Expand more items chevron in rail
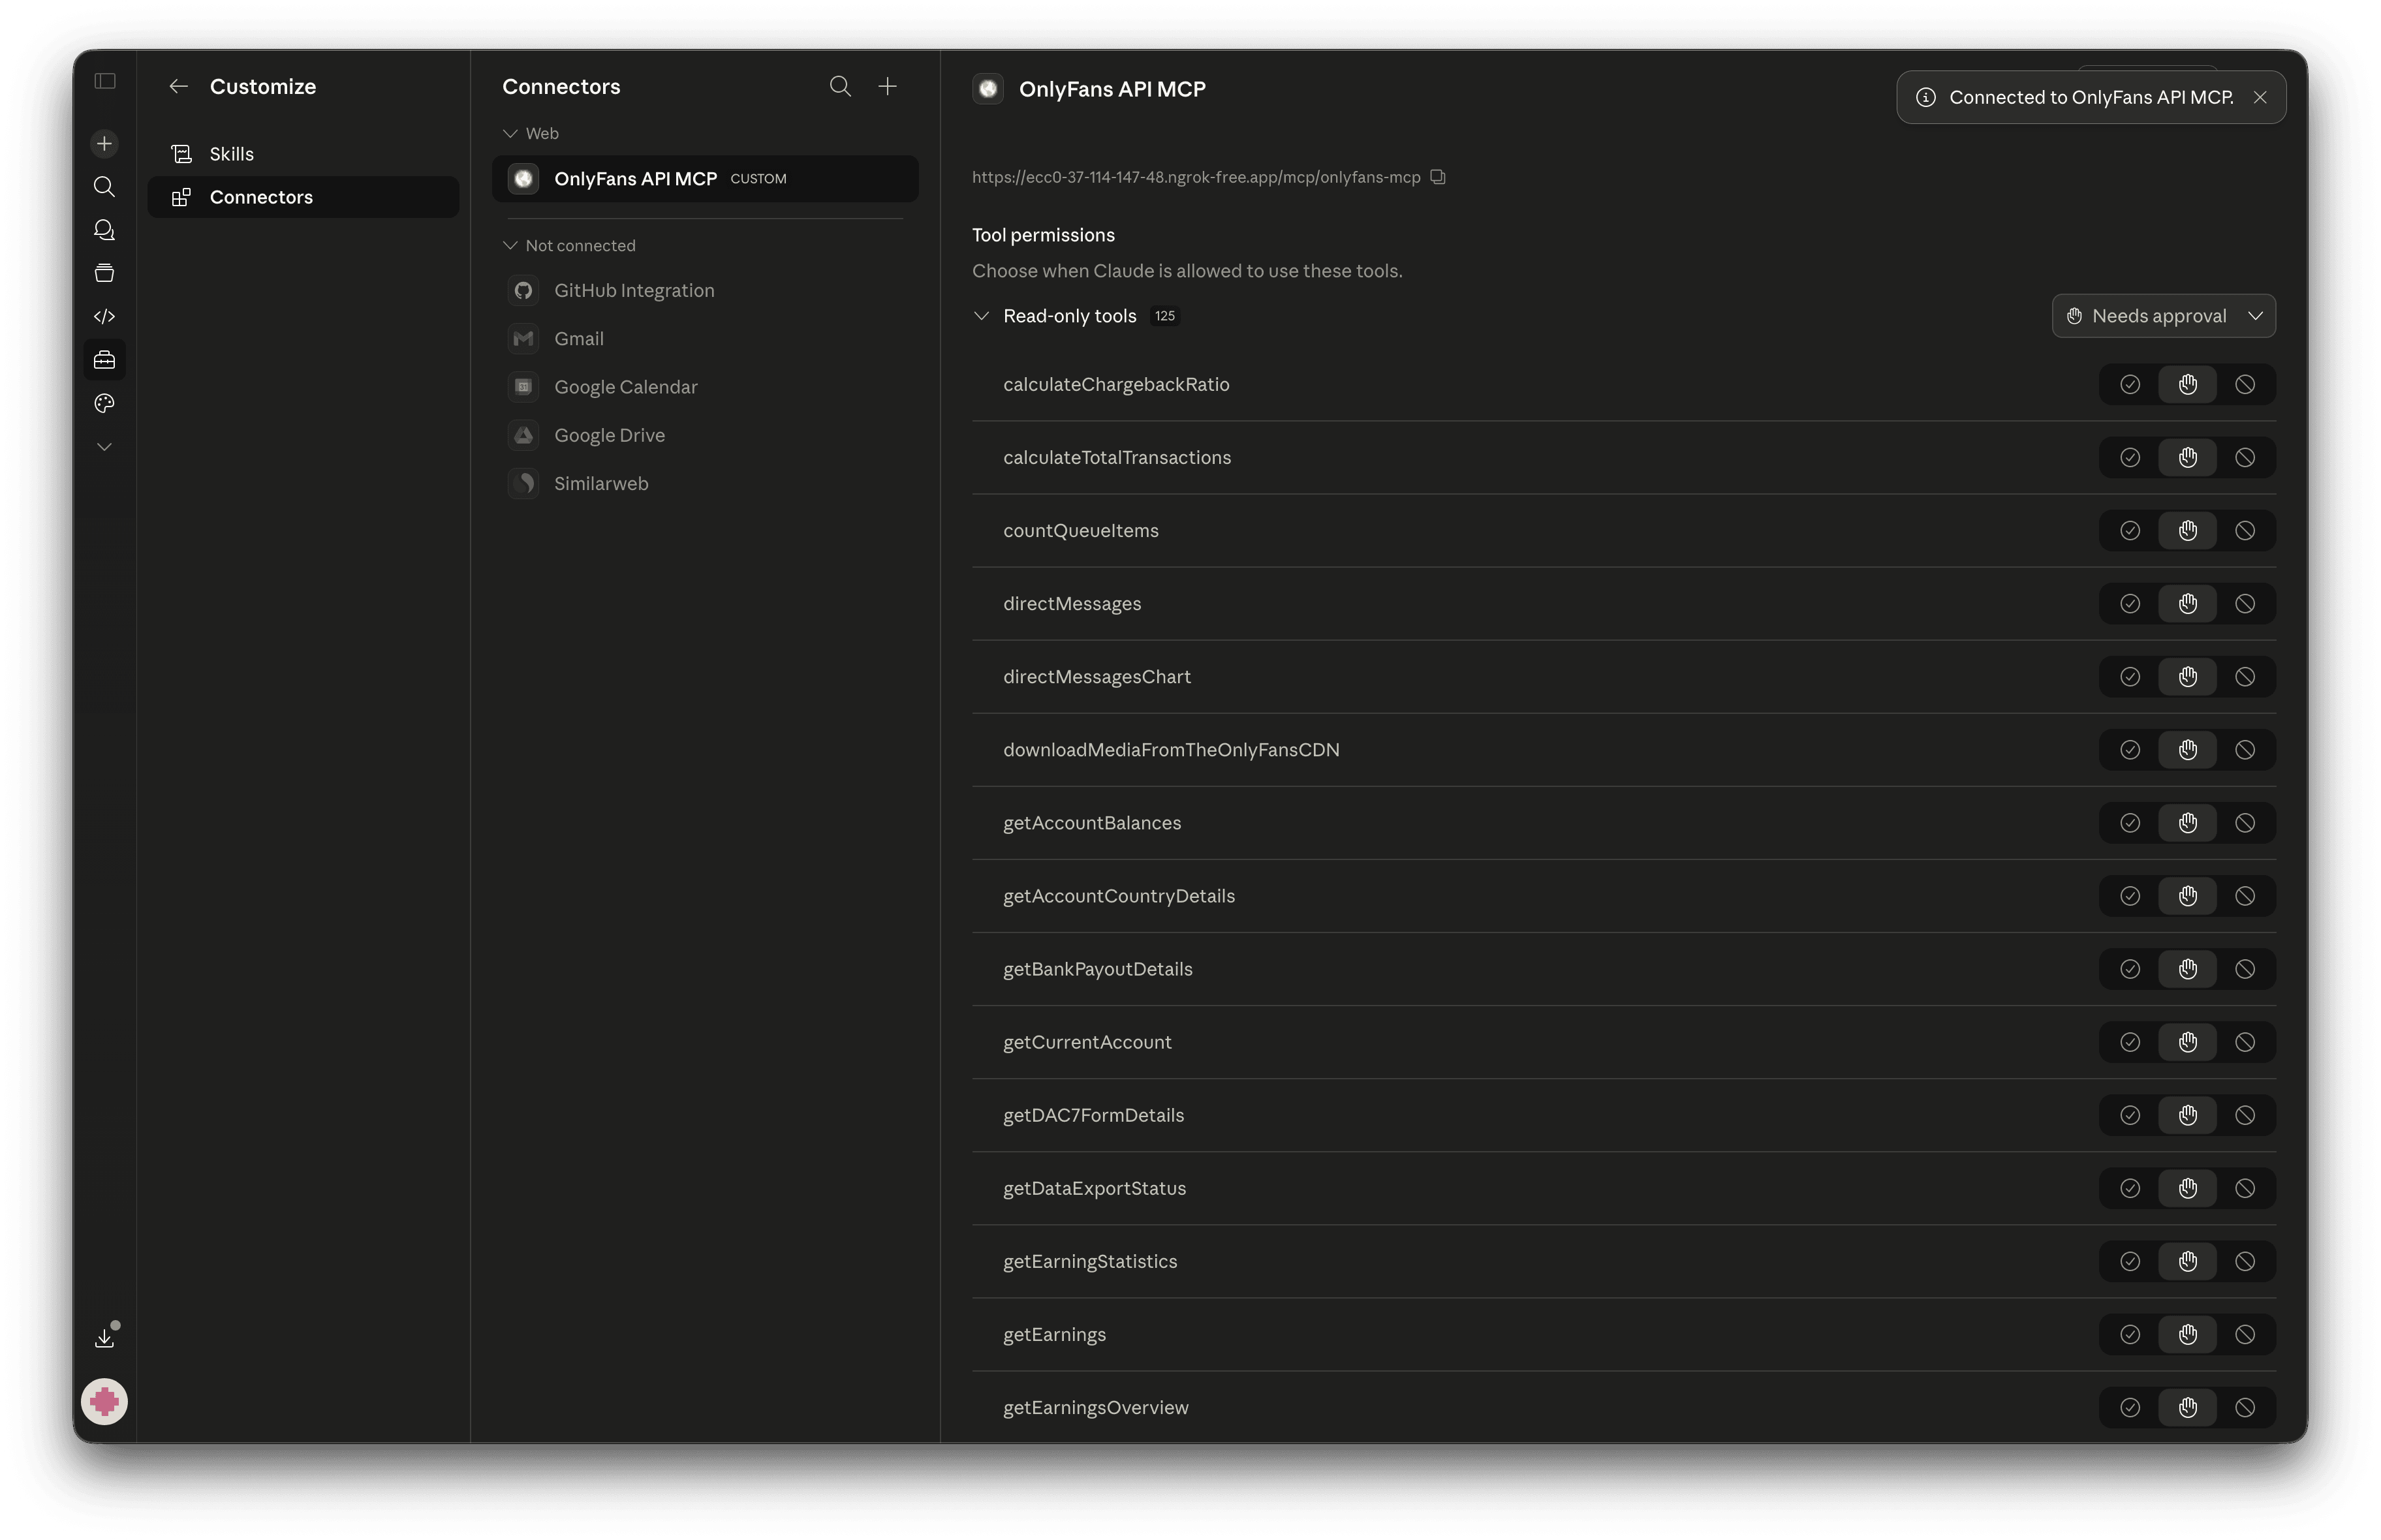The width and height of the screenshot is (2381, 1540). [x=104, y=447]
